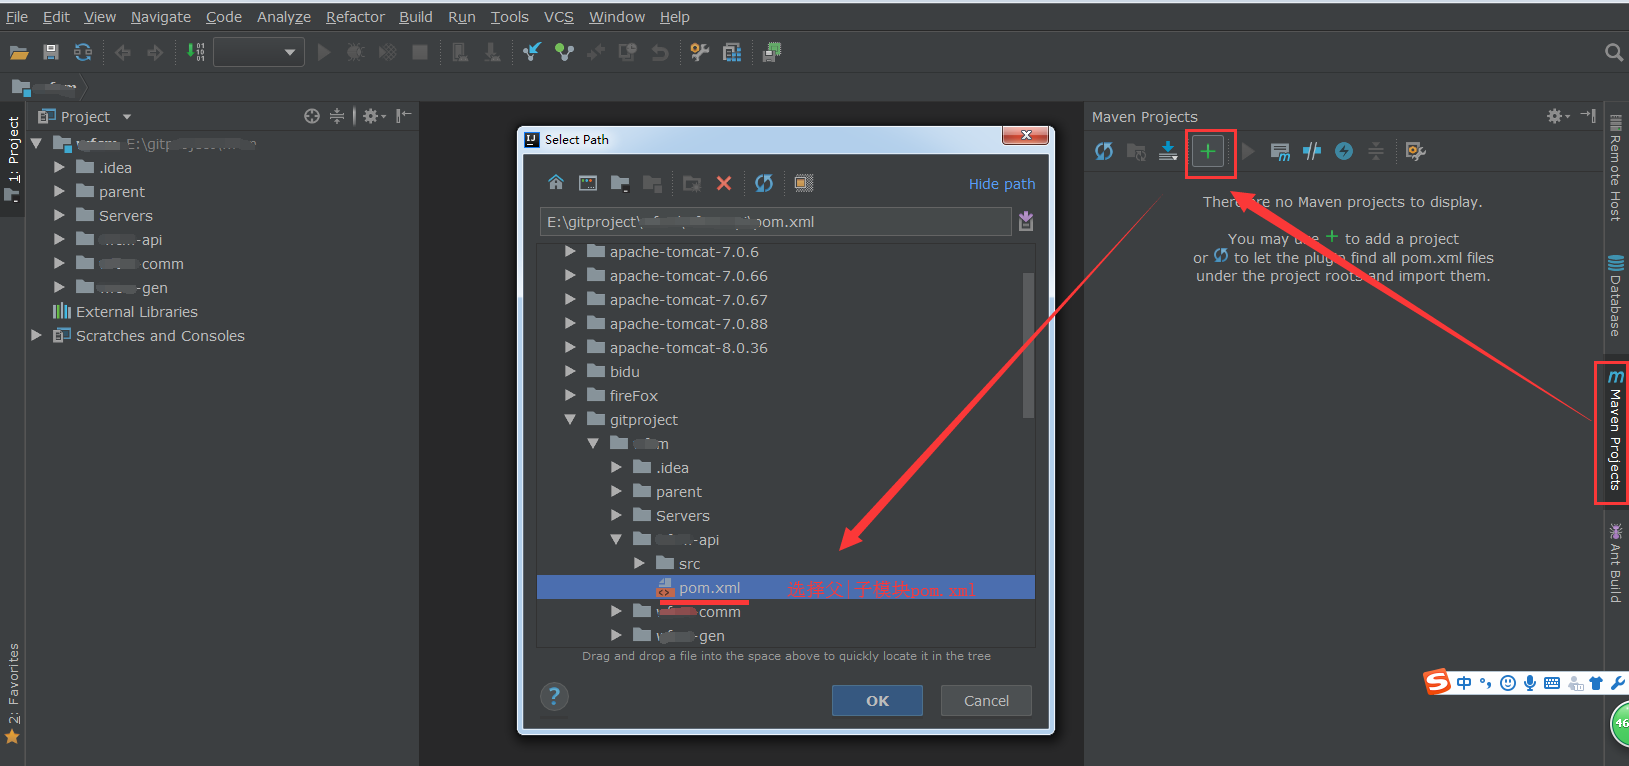This screenshot has width=1629, height=766.
Task: Open Settings via the wrench toolbar icon
Action: point(700,52)
